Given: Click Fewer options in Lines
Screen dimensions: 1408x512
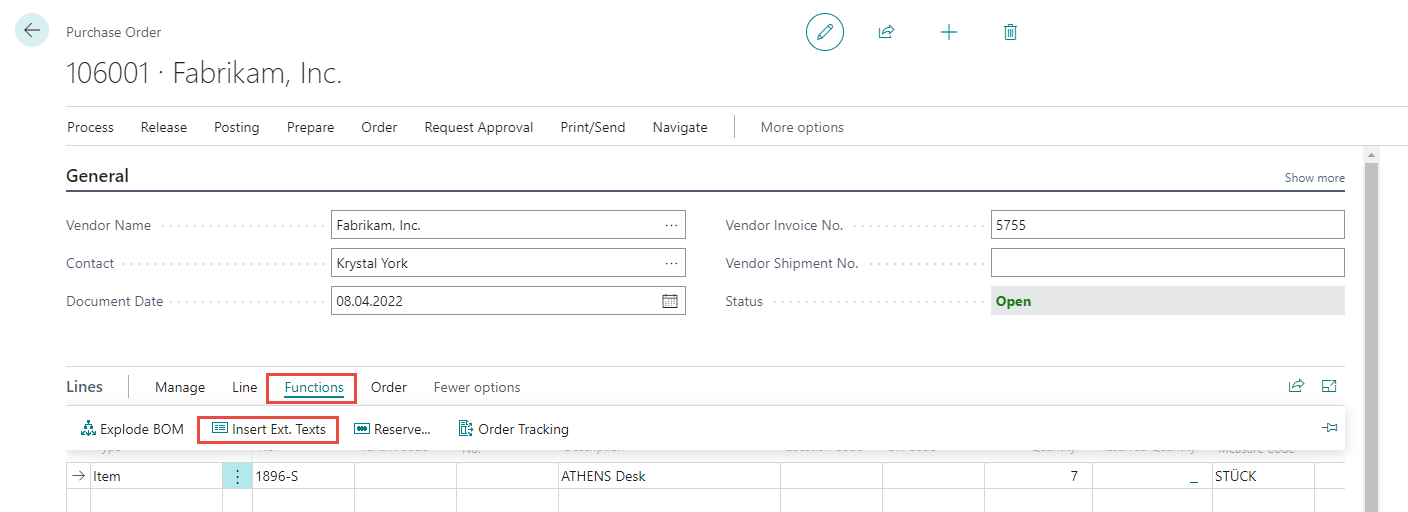Looking at the screenshot, I should (x=477, y=387).
